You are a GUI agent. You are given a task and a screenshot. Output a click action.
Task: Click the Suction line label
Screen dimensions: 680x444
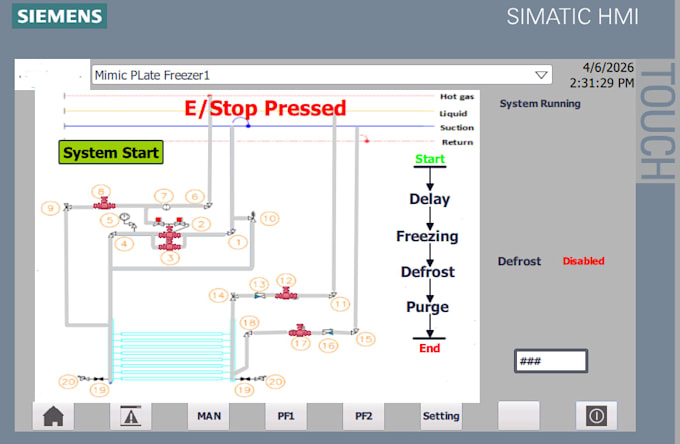click(457, 127)
